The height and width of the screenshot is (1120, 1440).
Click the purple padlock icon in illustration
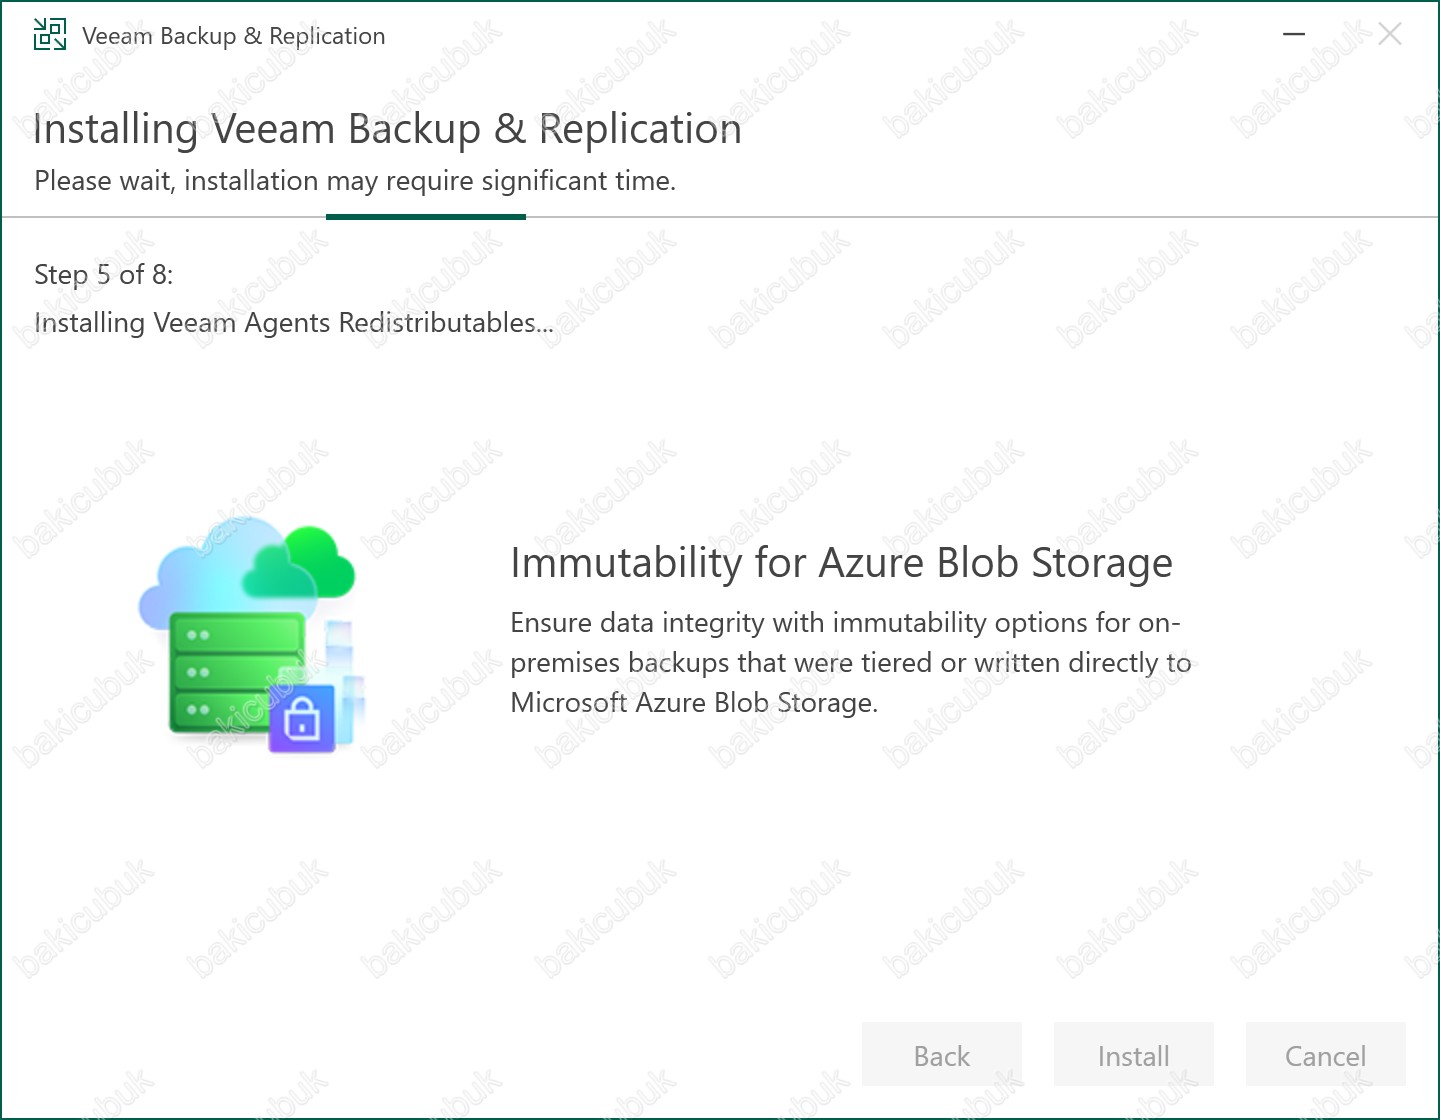point(302,718)
